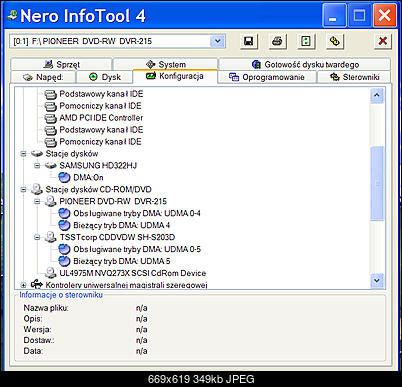Click the red X exit icon
The height and width of the screenshot is (387, 402).
pos(383,41)
